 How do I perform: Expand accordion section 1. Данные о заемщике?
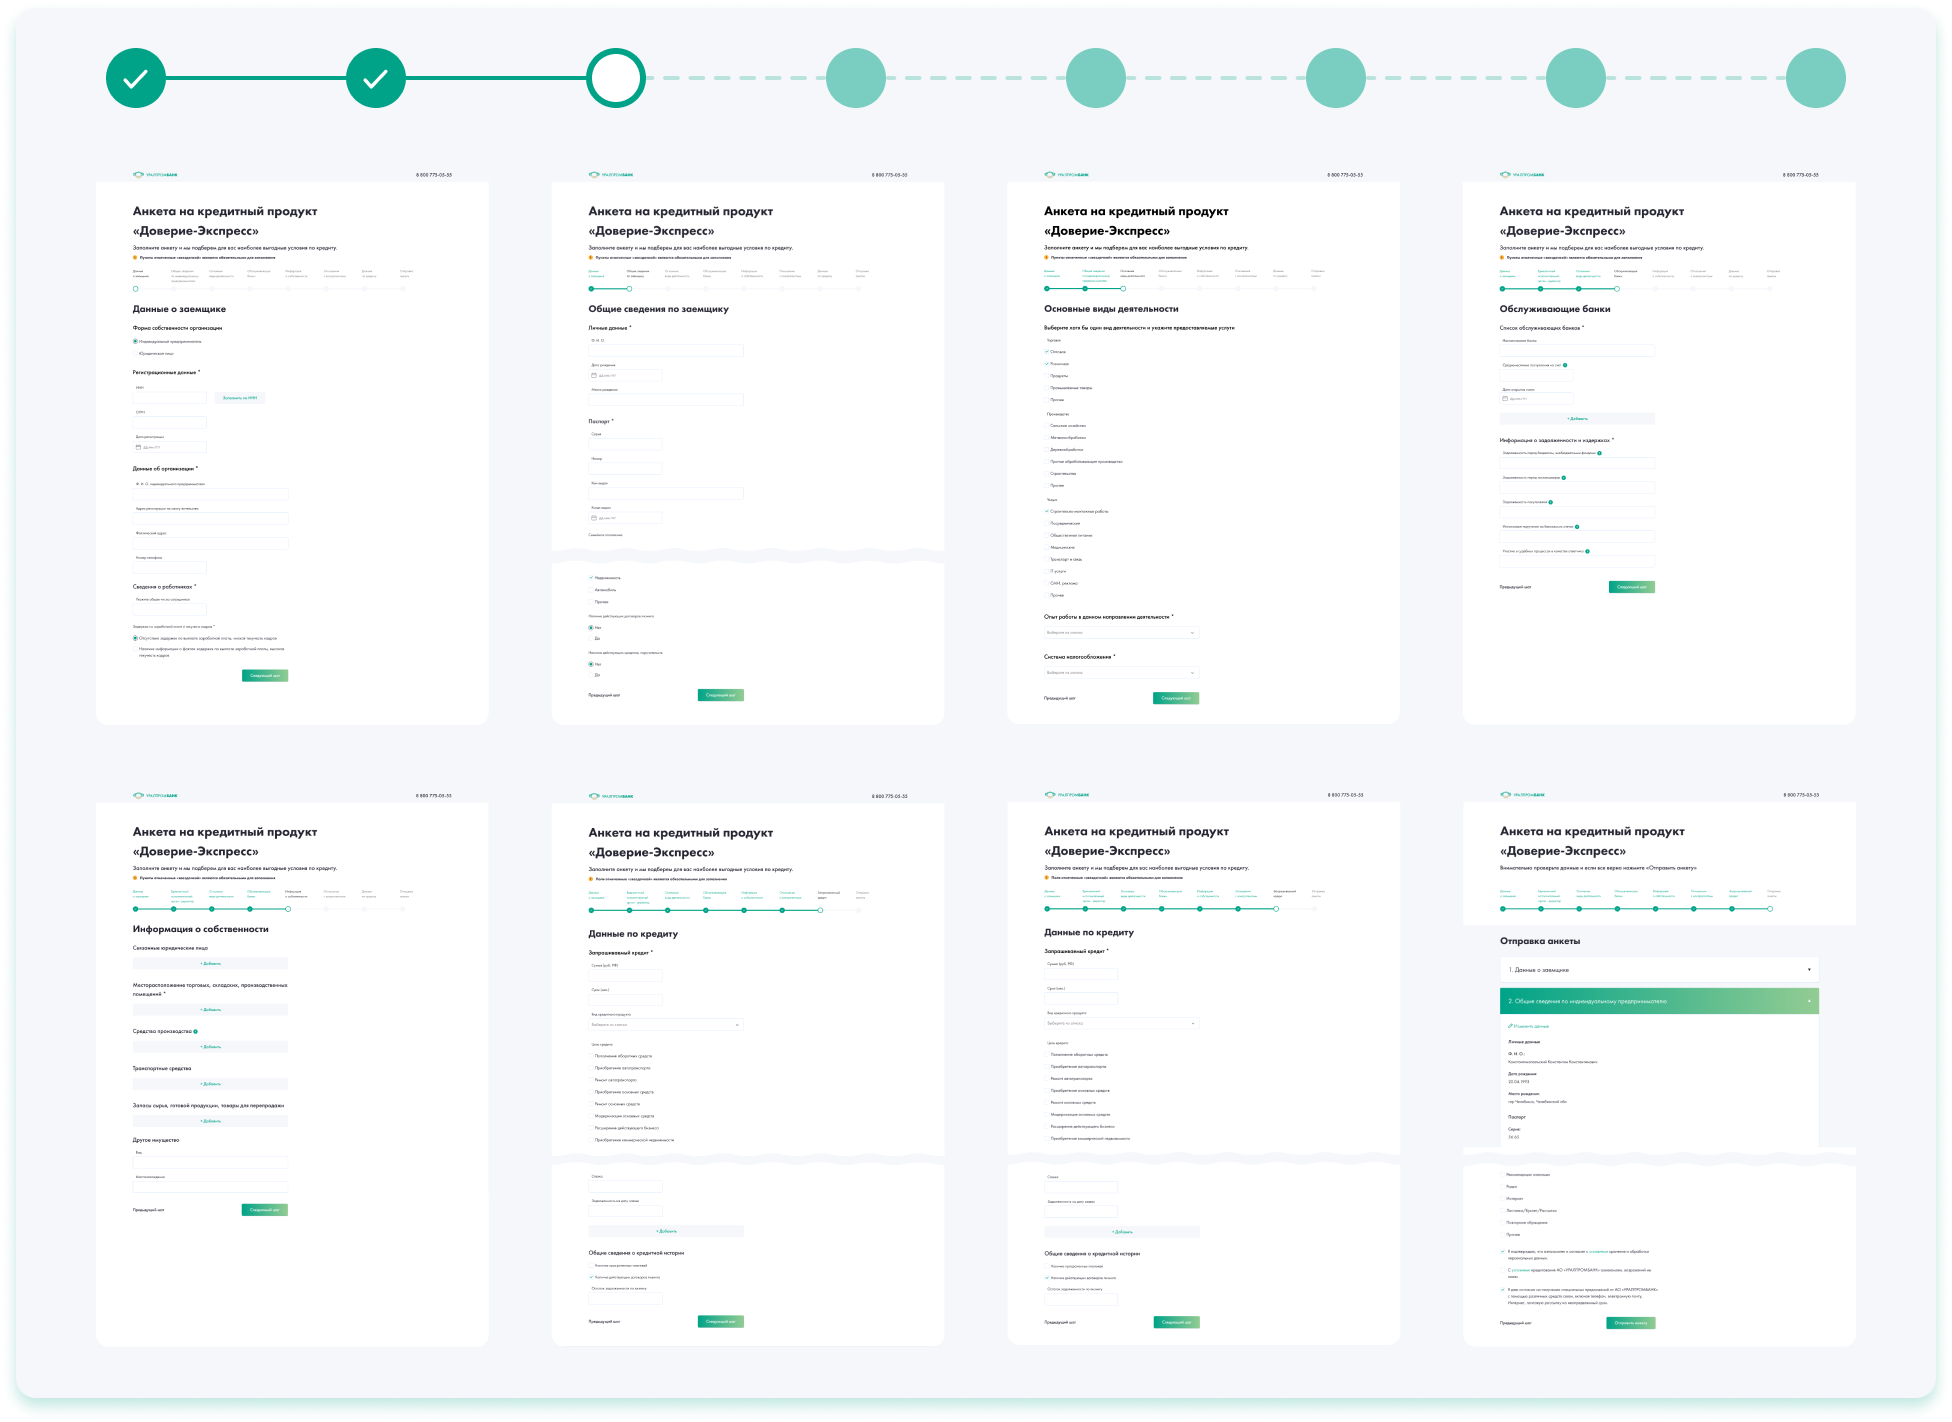1658,970
